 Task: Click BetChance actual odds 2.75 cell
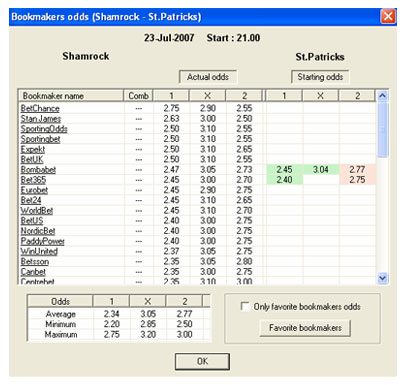pos(171,108)
